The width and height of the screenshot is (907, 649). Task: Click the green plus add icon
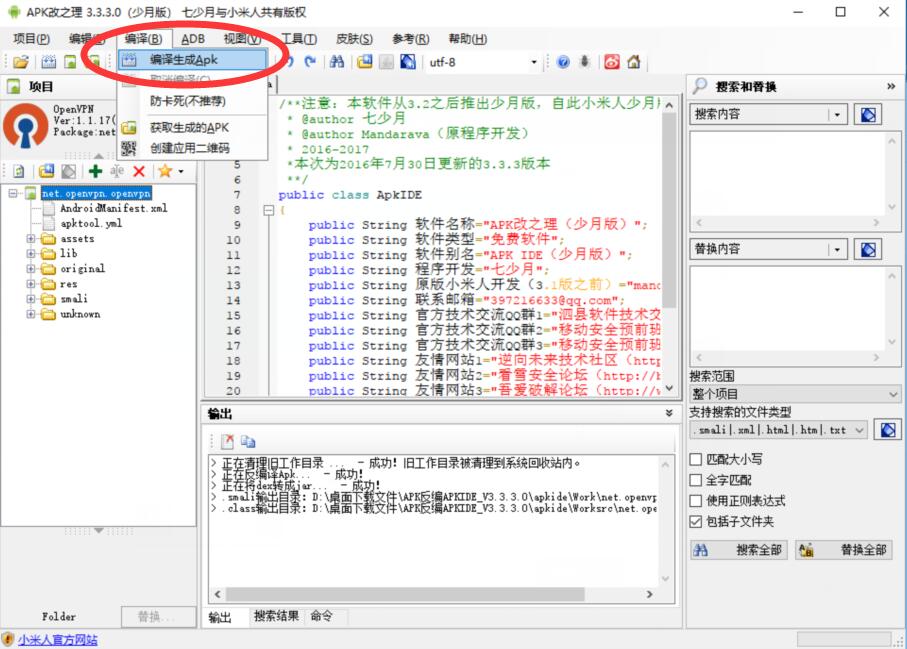(x=95, y=172)
